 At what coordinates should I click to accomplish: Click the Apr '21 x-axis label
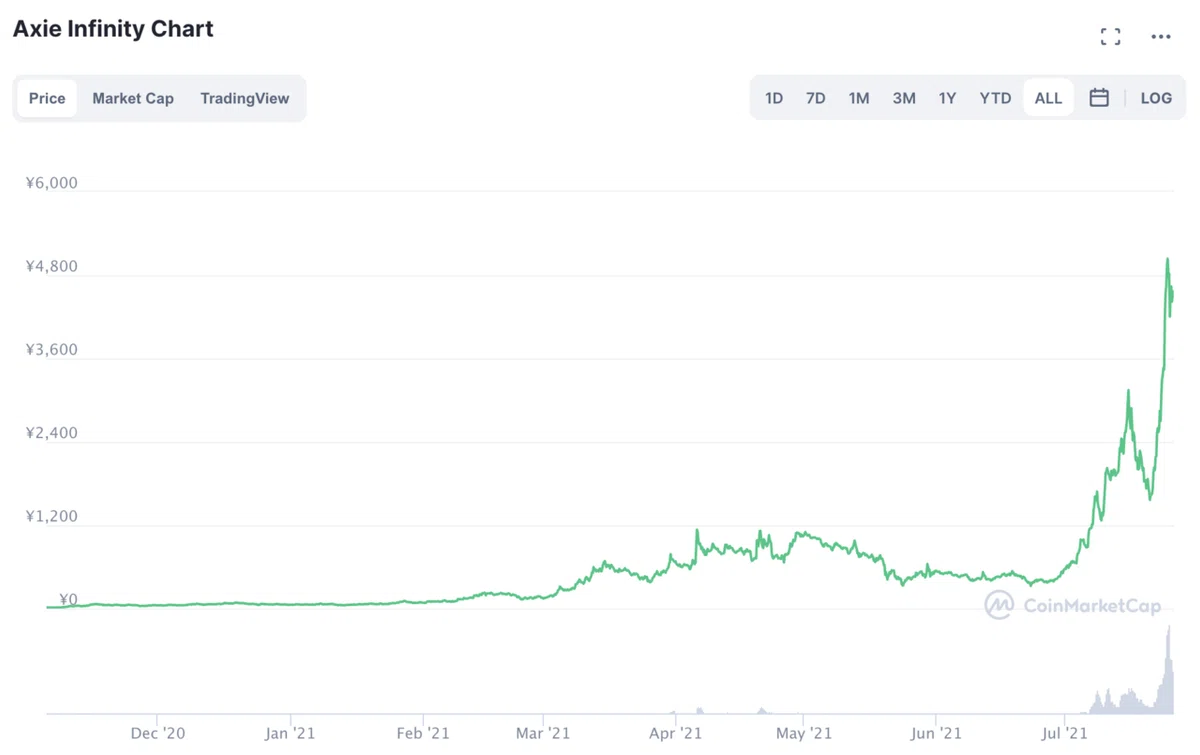pos(675,733)
